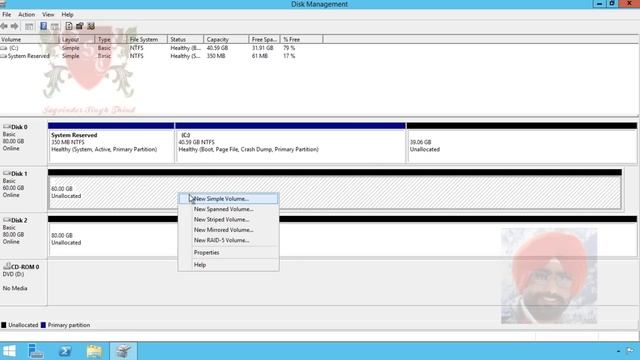Click the Disk Management taskbar icon
This screenshot has height=360, width=640.
[x=123, y=351]
